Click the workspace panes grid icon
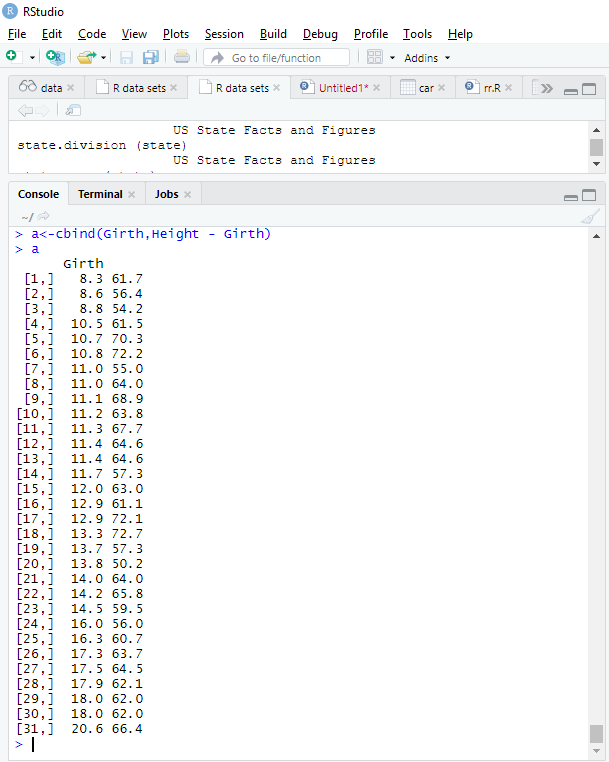The height and width of the screenshot is (762, 609). click(x=374, y=57)
